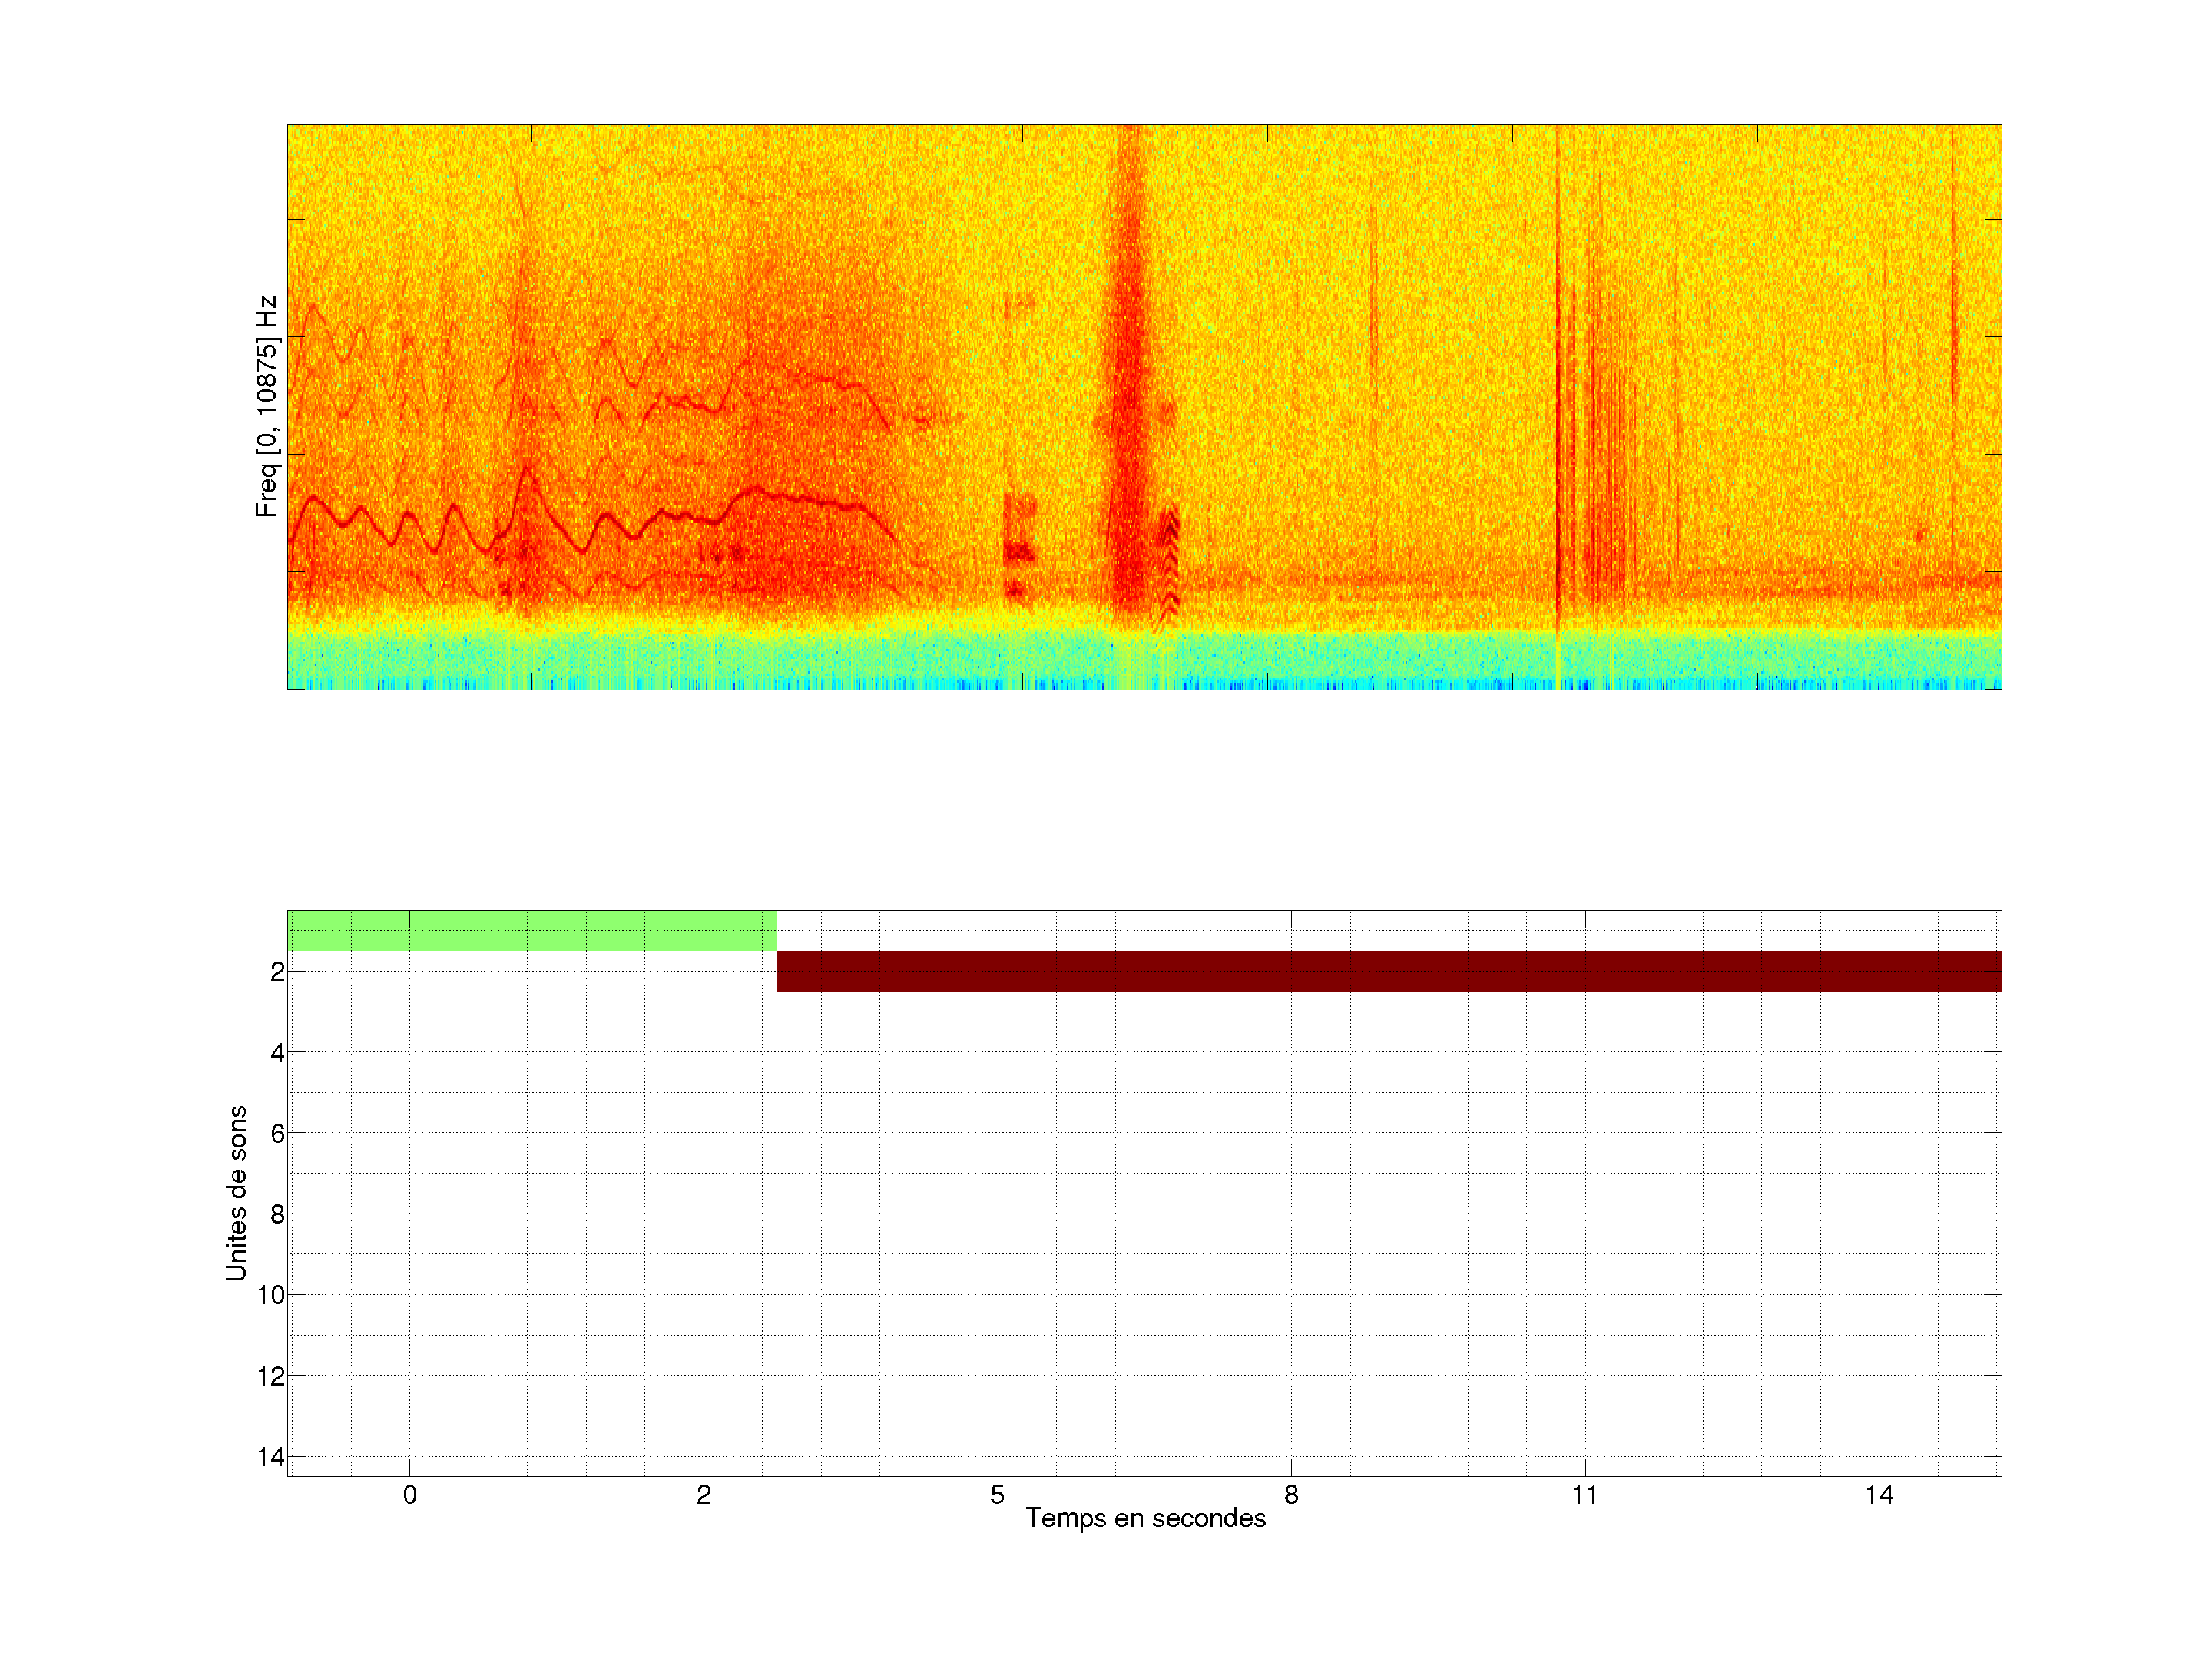Click y-axis tick label 4

[277, 1052]
